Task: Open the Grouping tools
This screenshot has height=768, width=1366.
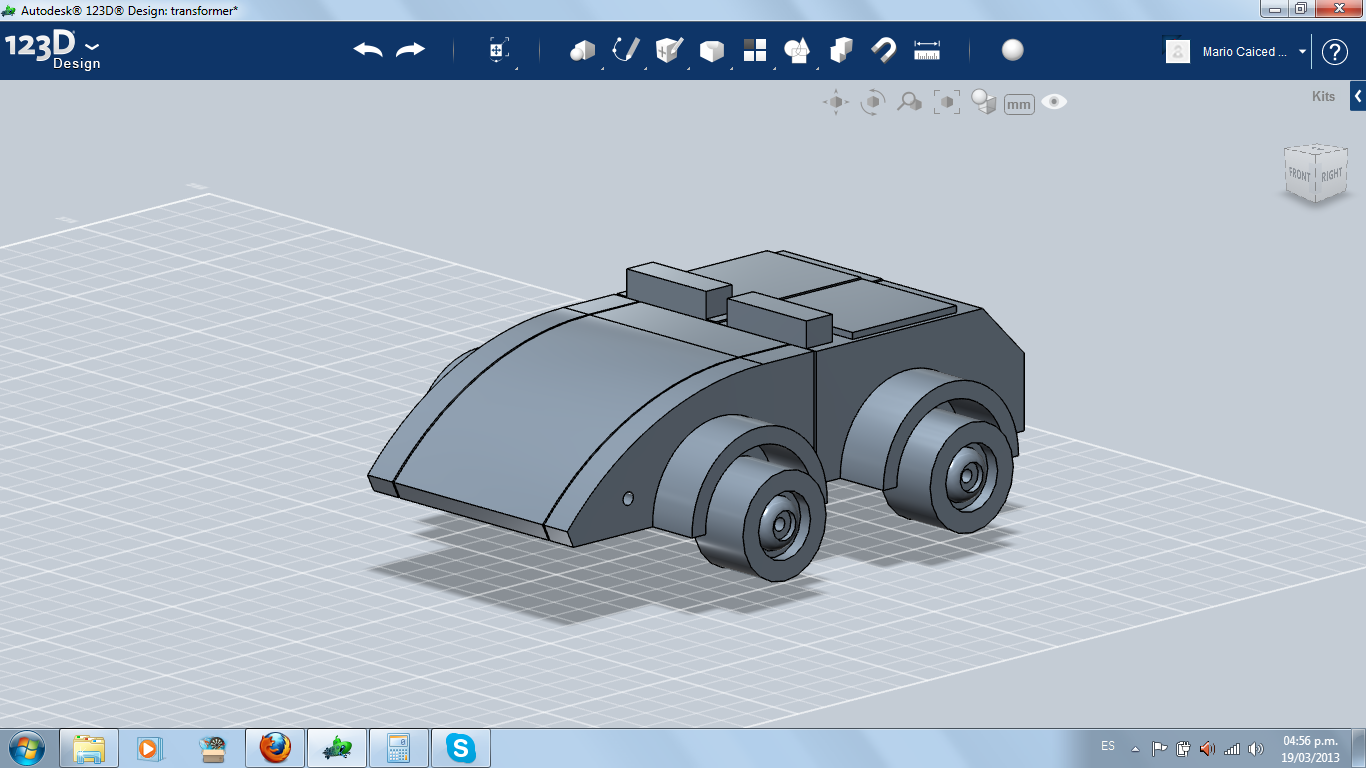Action: point(797,51)
